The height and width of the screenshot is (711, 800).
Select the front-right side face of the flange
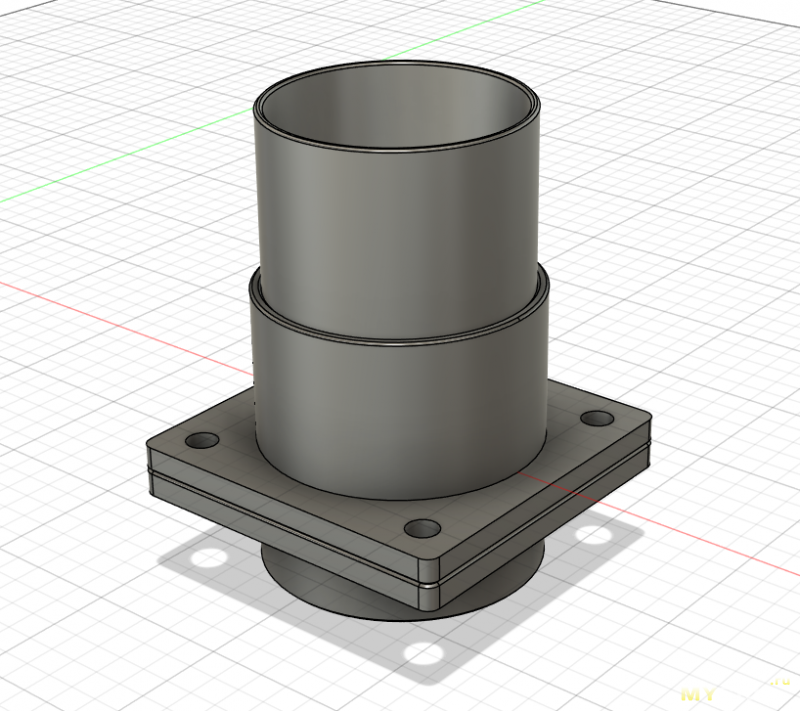[x=546, y=515]
